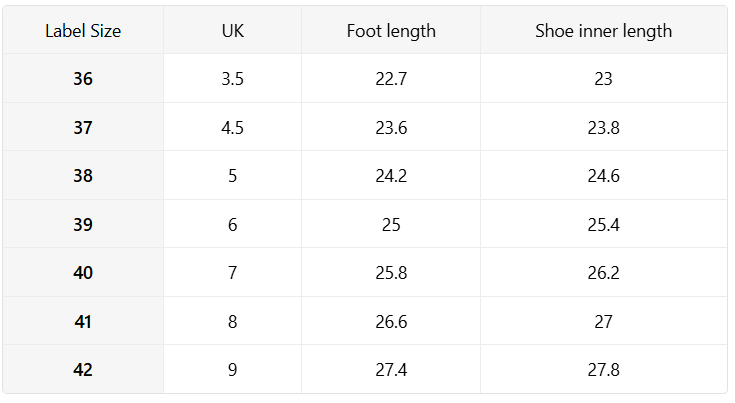The height and width of the screenshot is (403, 735).
Task: Click label size 36 row header
Action: click(x=83, y=79)
